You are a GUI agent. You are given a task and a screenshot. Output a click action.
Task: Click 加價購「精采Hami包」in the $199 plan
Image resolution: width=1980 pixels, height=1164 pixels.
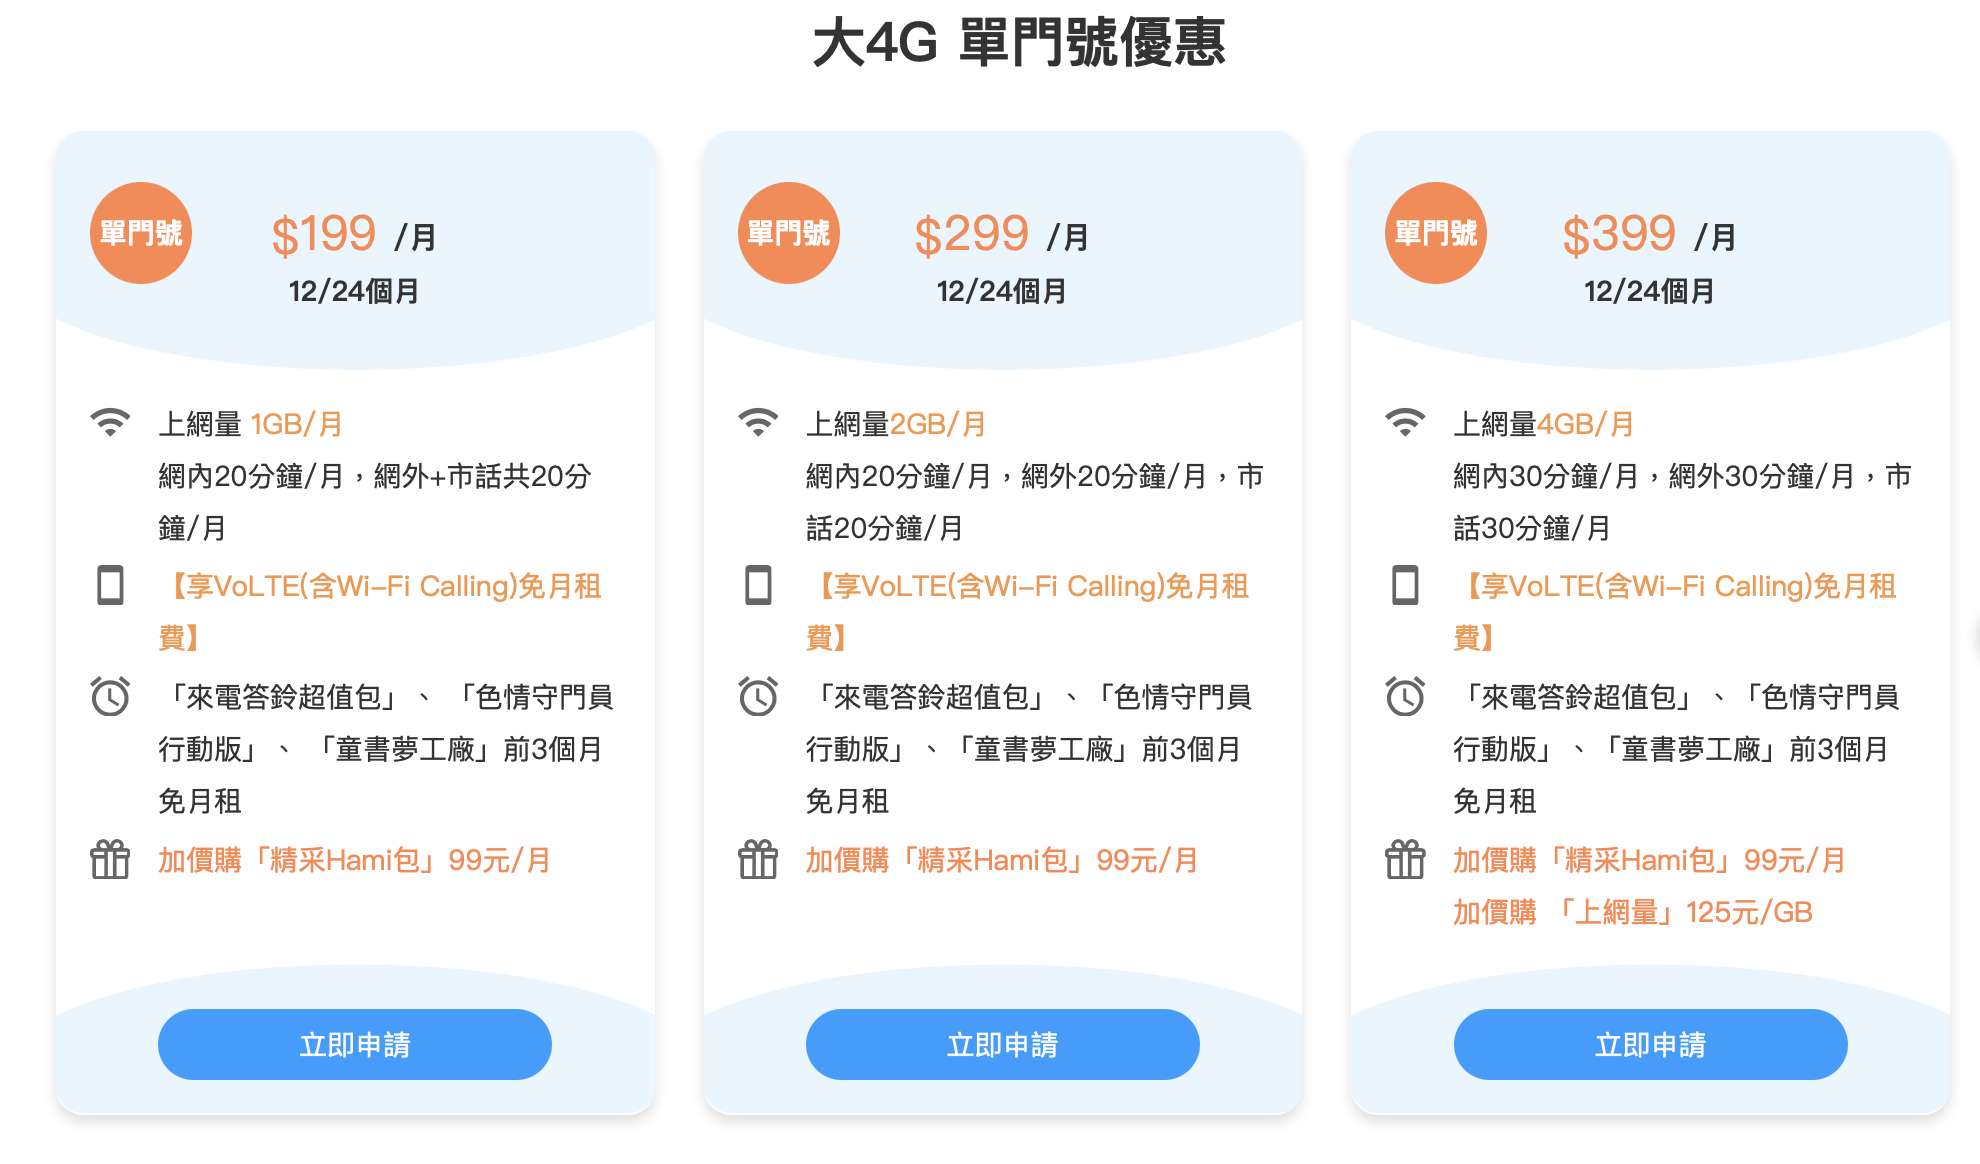pyautogui.click(x=355, y=860)
